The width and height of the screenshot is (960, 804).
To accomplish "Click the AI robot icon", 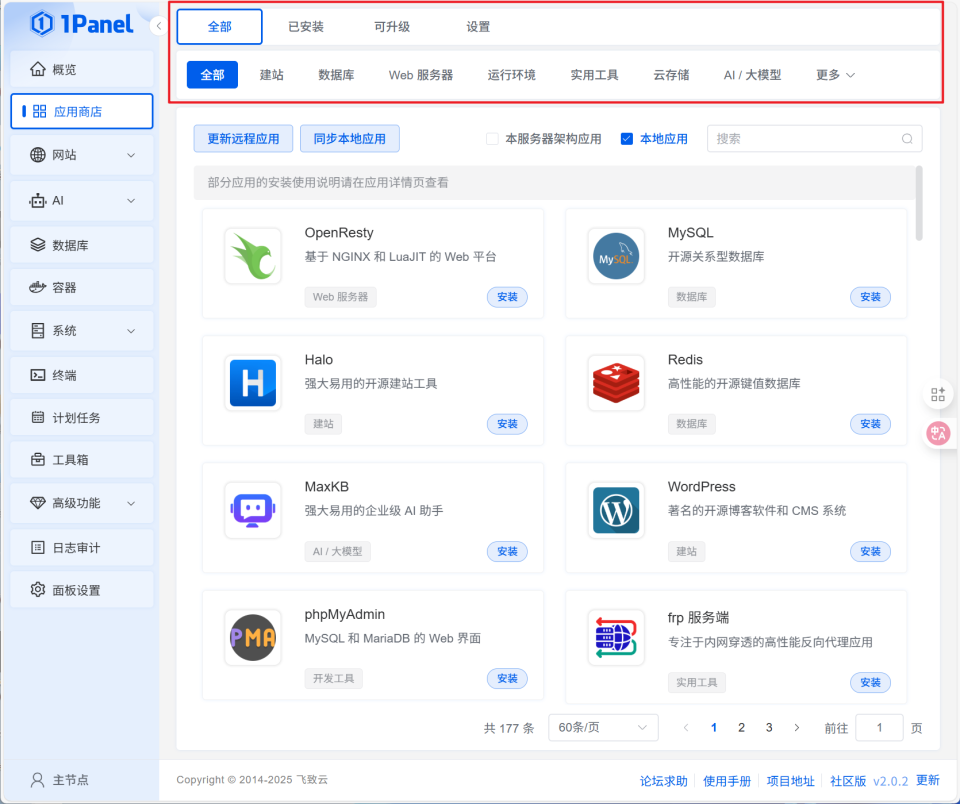I will click(38, 200).
